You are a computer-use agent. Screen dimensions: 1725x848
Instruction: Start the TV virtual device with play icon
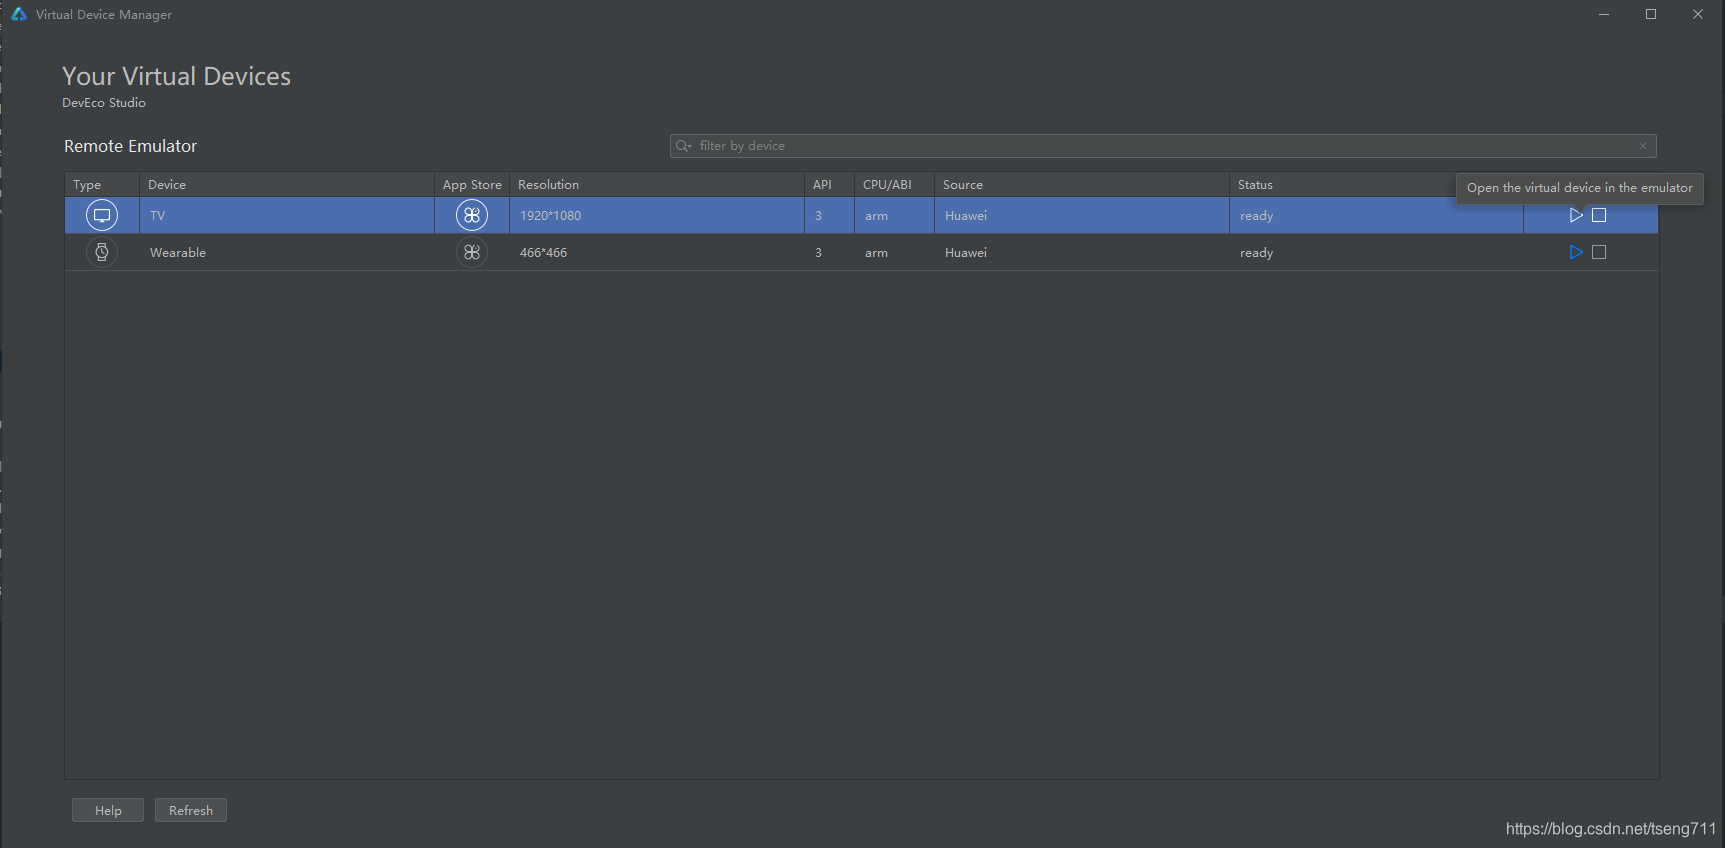click(x=1576, y=215)
